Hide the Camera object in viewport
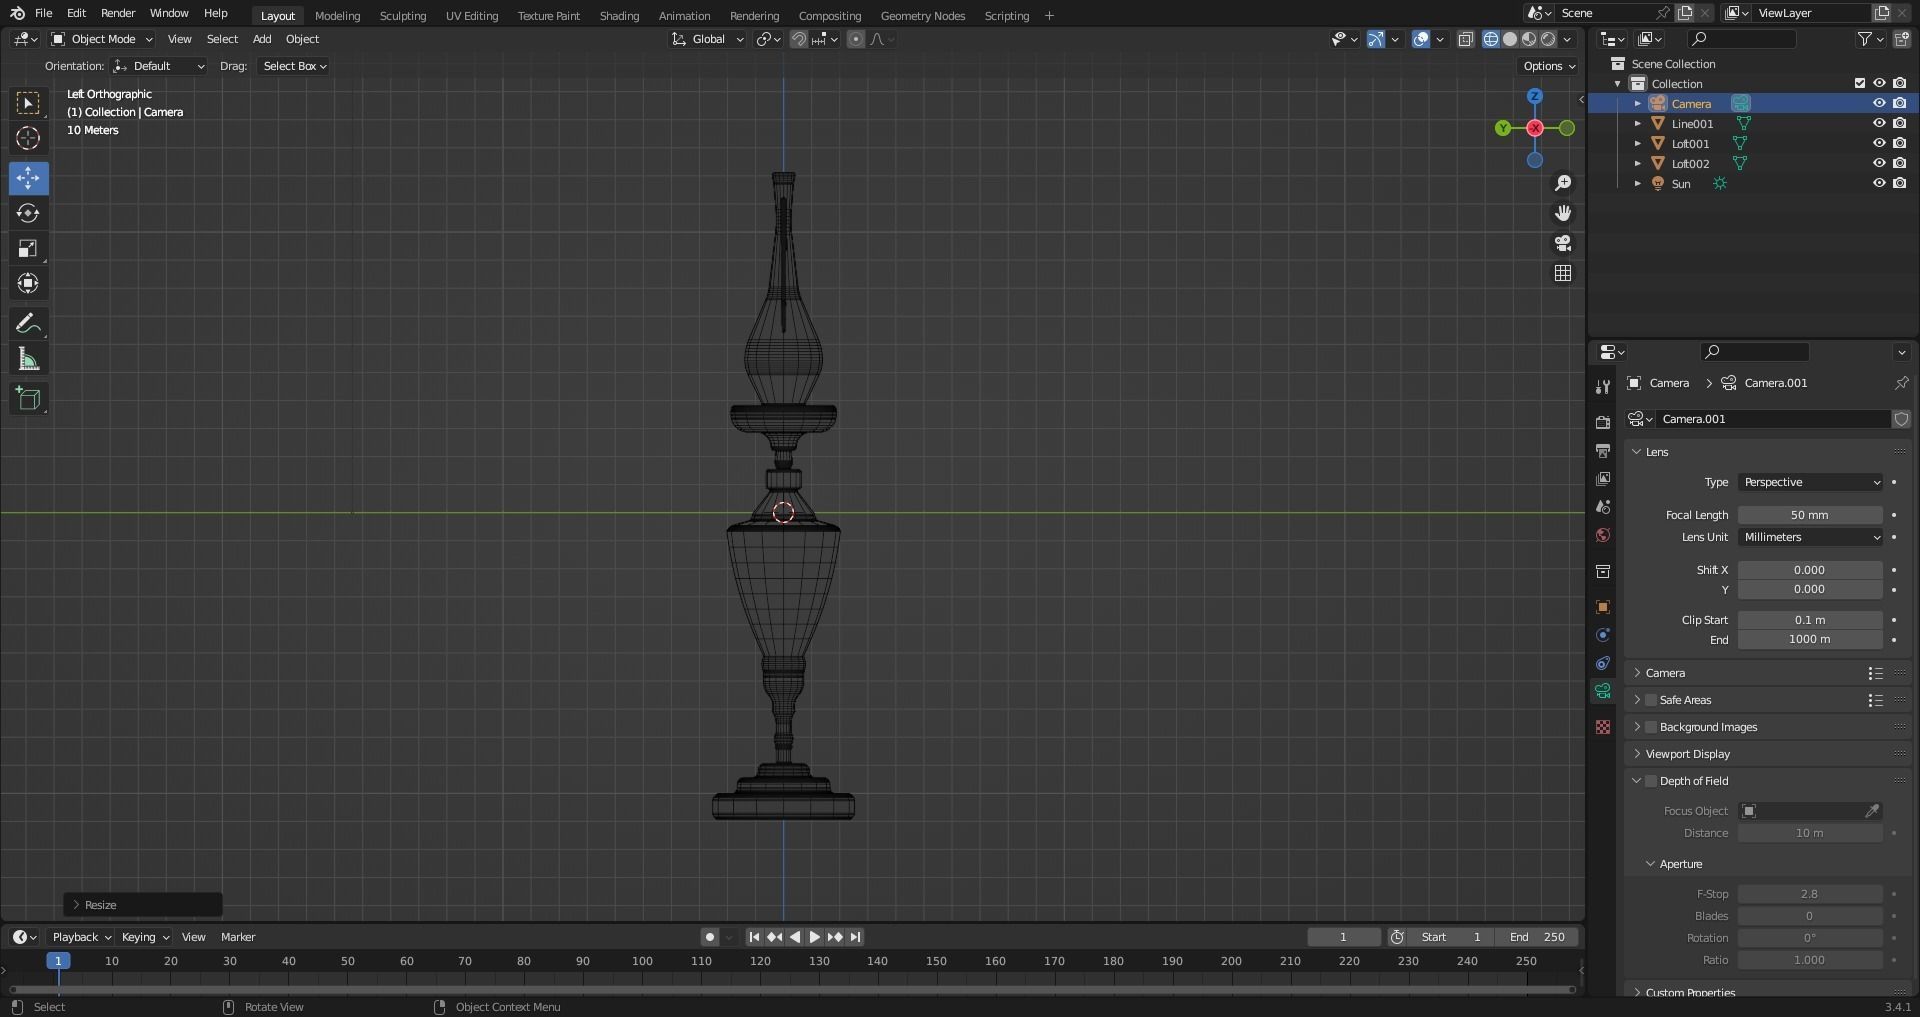Screen dimensions: 1920x1017 point(1879,103)
